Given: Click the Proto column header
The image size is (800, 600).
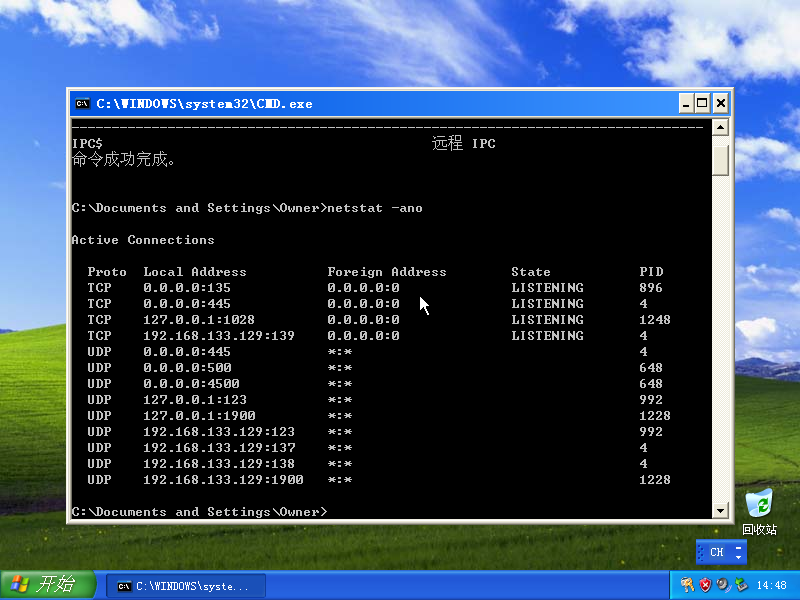Looking at the screenshot, I should pyautogui.click(x=107, y=272).
